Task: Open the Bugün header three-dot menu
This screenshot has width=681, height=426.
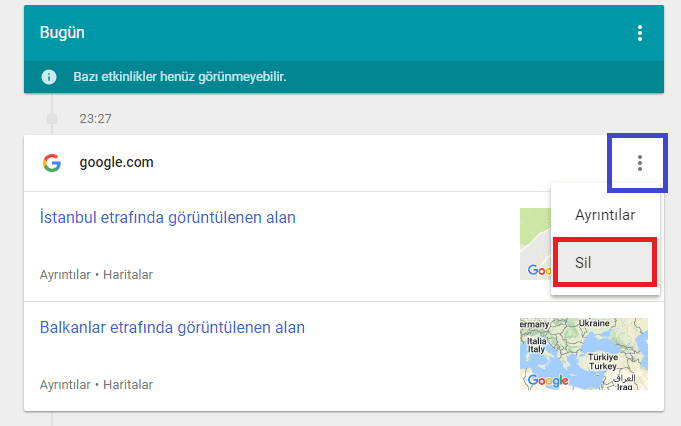Action: point(639,33)
